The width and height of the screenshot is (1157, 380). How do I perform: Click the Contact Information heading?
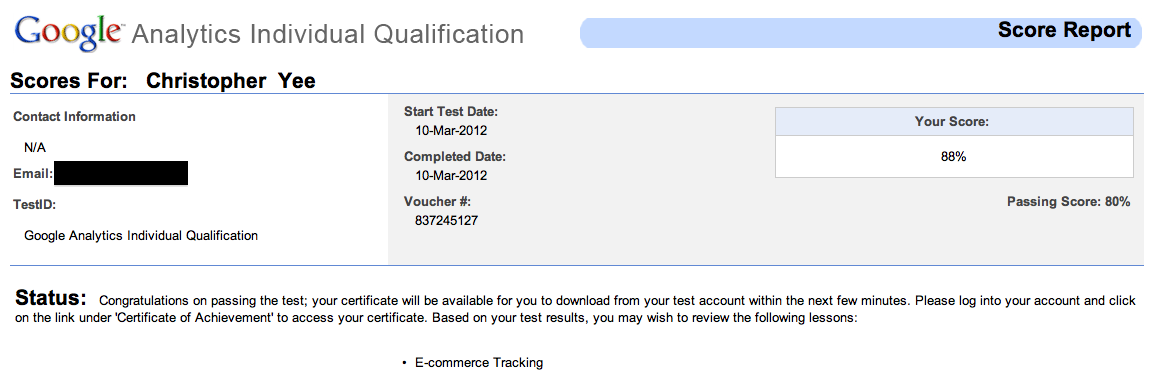coord(75,117)
